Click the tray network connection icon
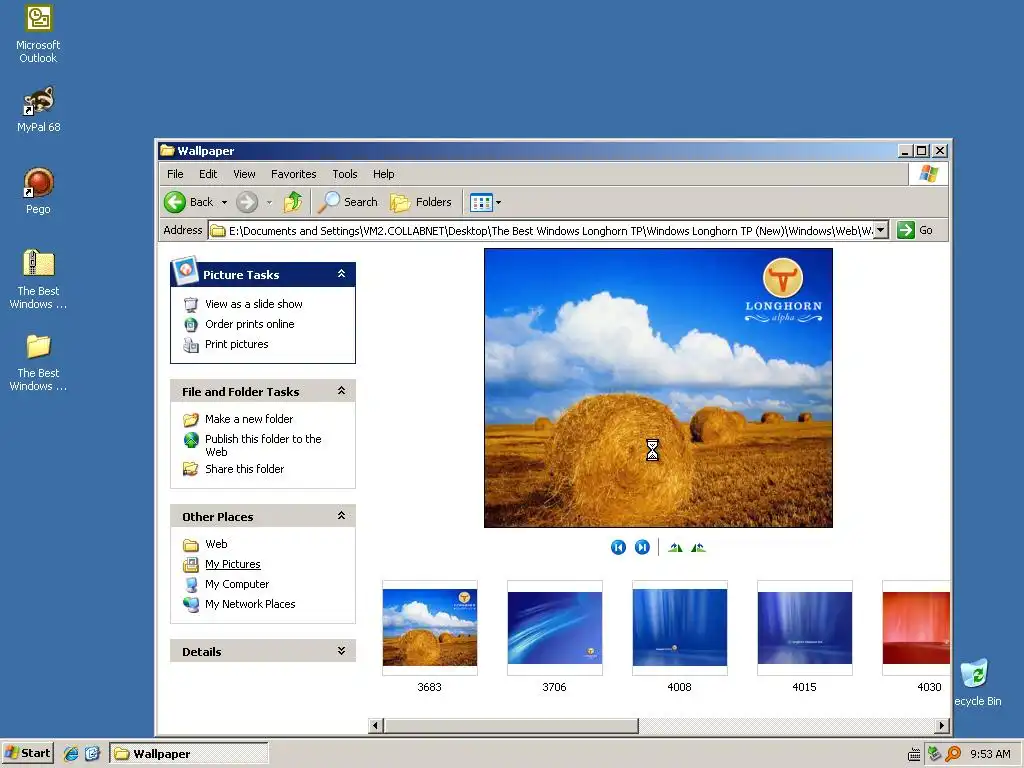Image resolution: width=1024 pixels, height=768 pixels. 935,754
